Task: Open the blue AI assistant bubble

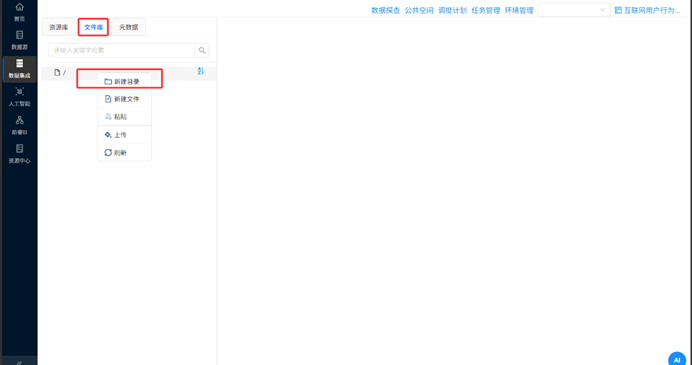Action: click(x=677, y=359)
